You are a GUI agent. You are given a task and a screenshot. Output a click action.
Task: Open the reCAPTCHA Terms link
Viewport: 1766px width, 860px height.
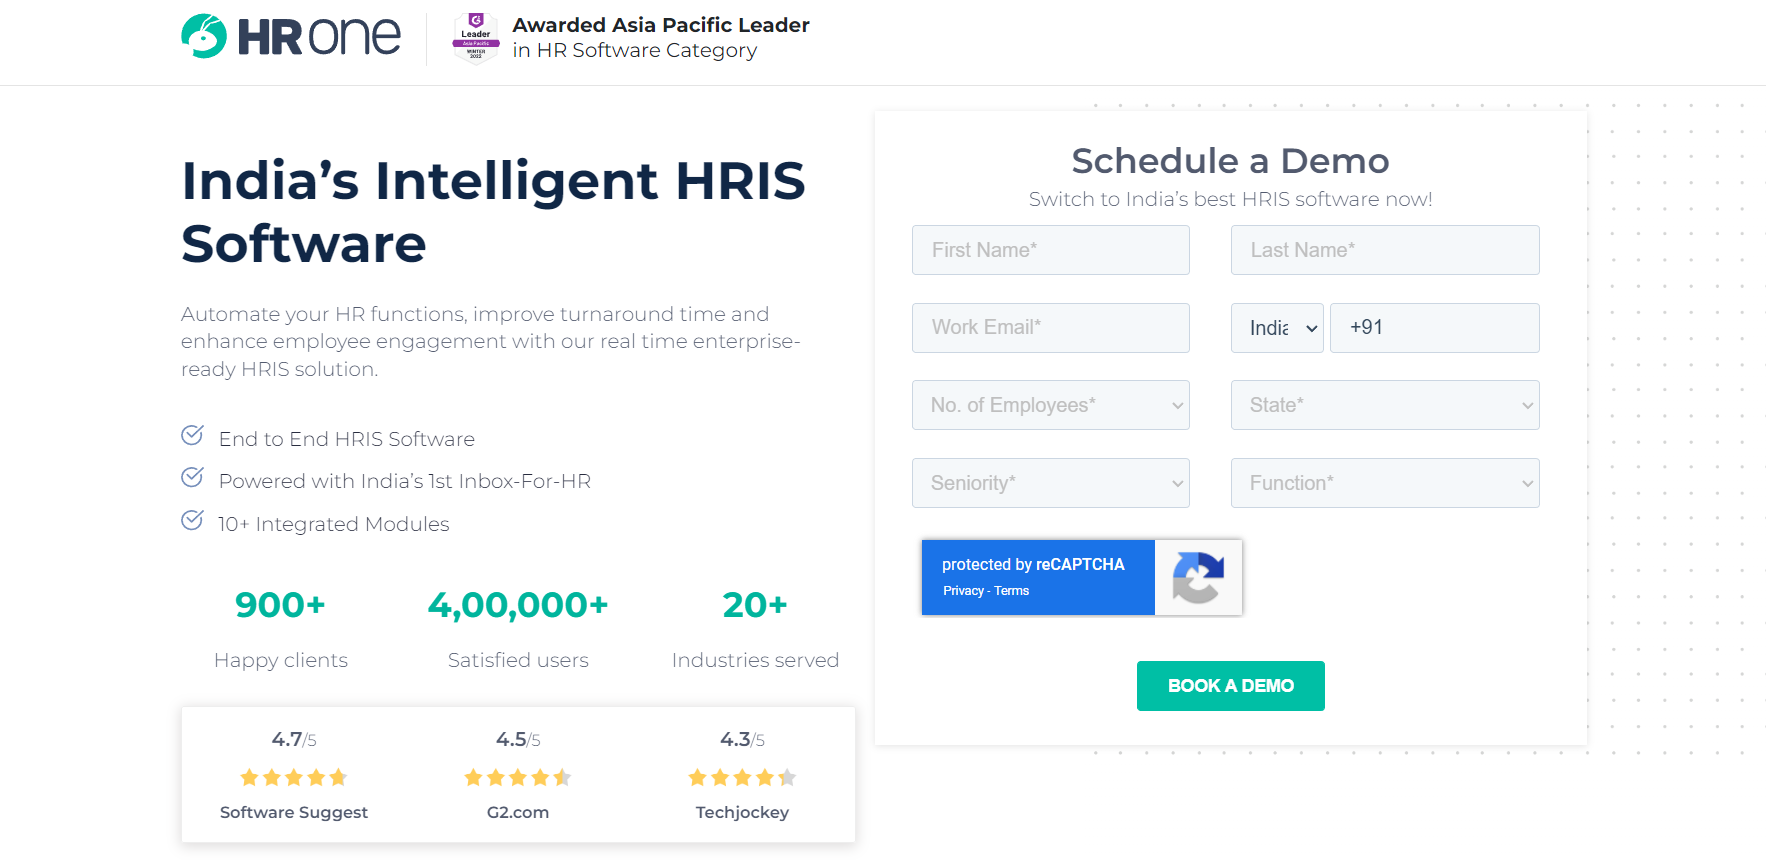[x=1012, y=591]
